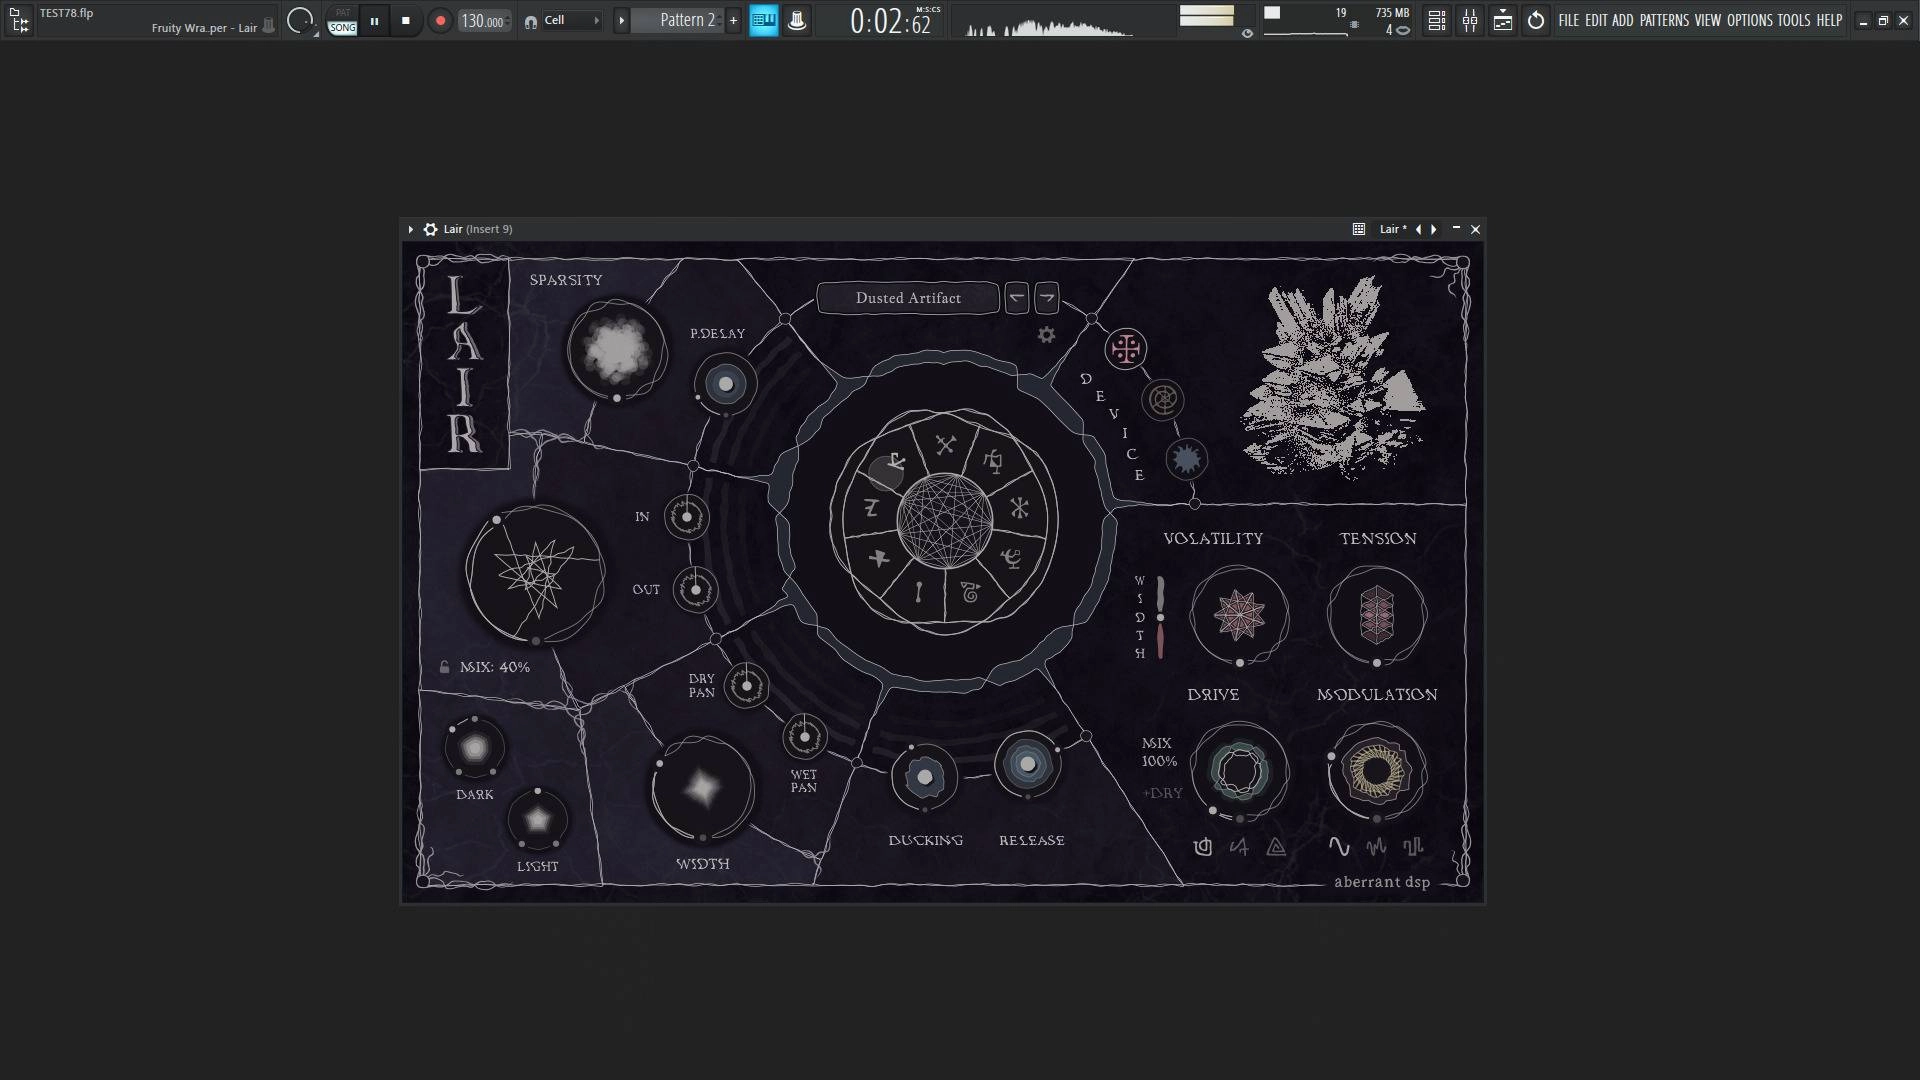Click the large MIX knob above MIX: 40%

click(536, 574)
